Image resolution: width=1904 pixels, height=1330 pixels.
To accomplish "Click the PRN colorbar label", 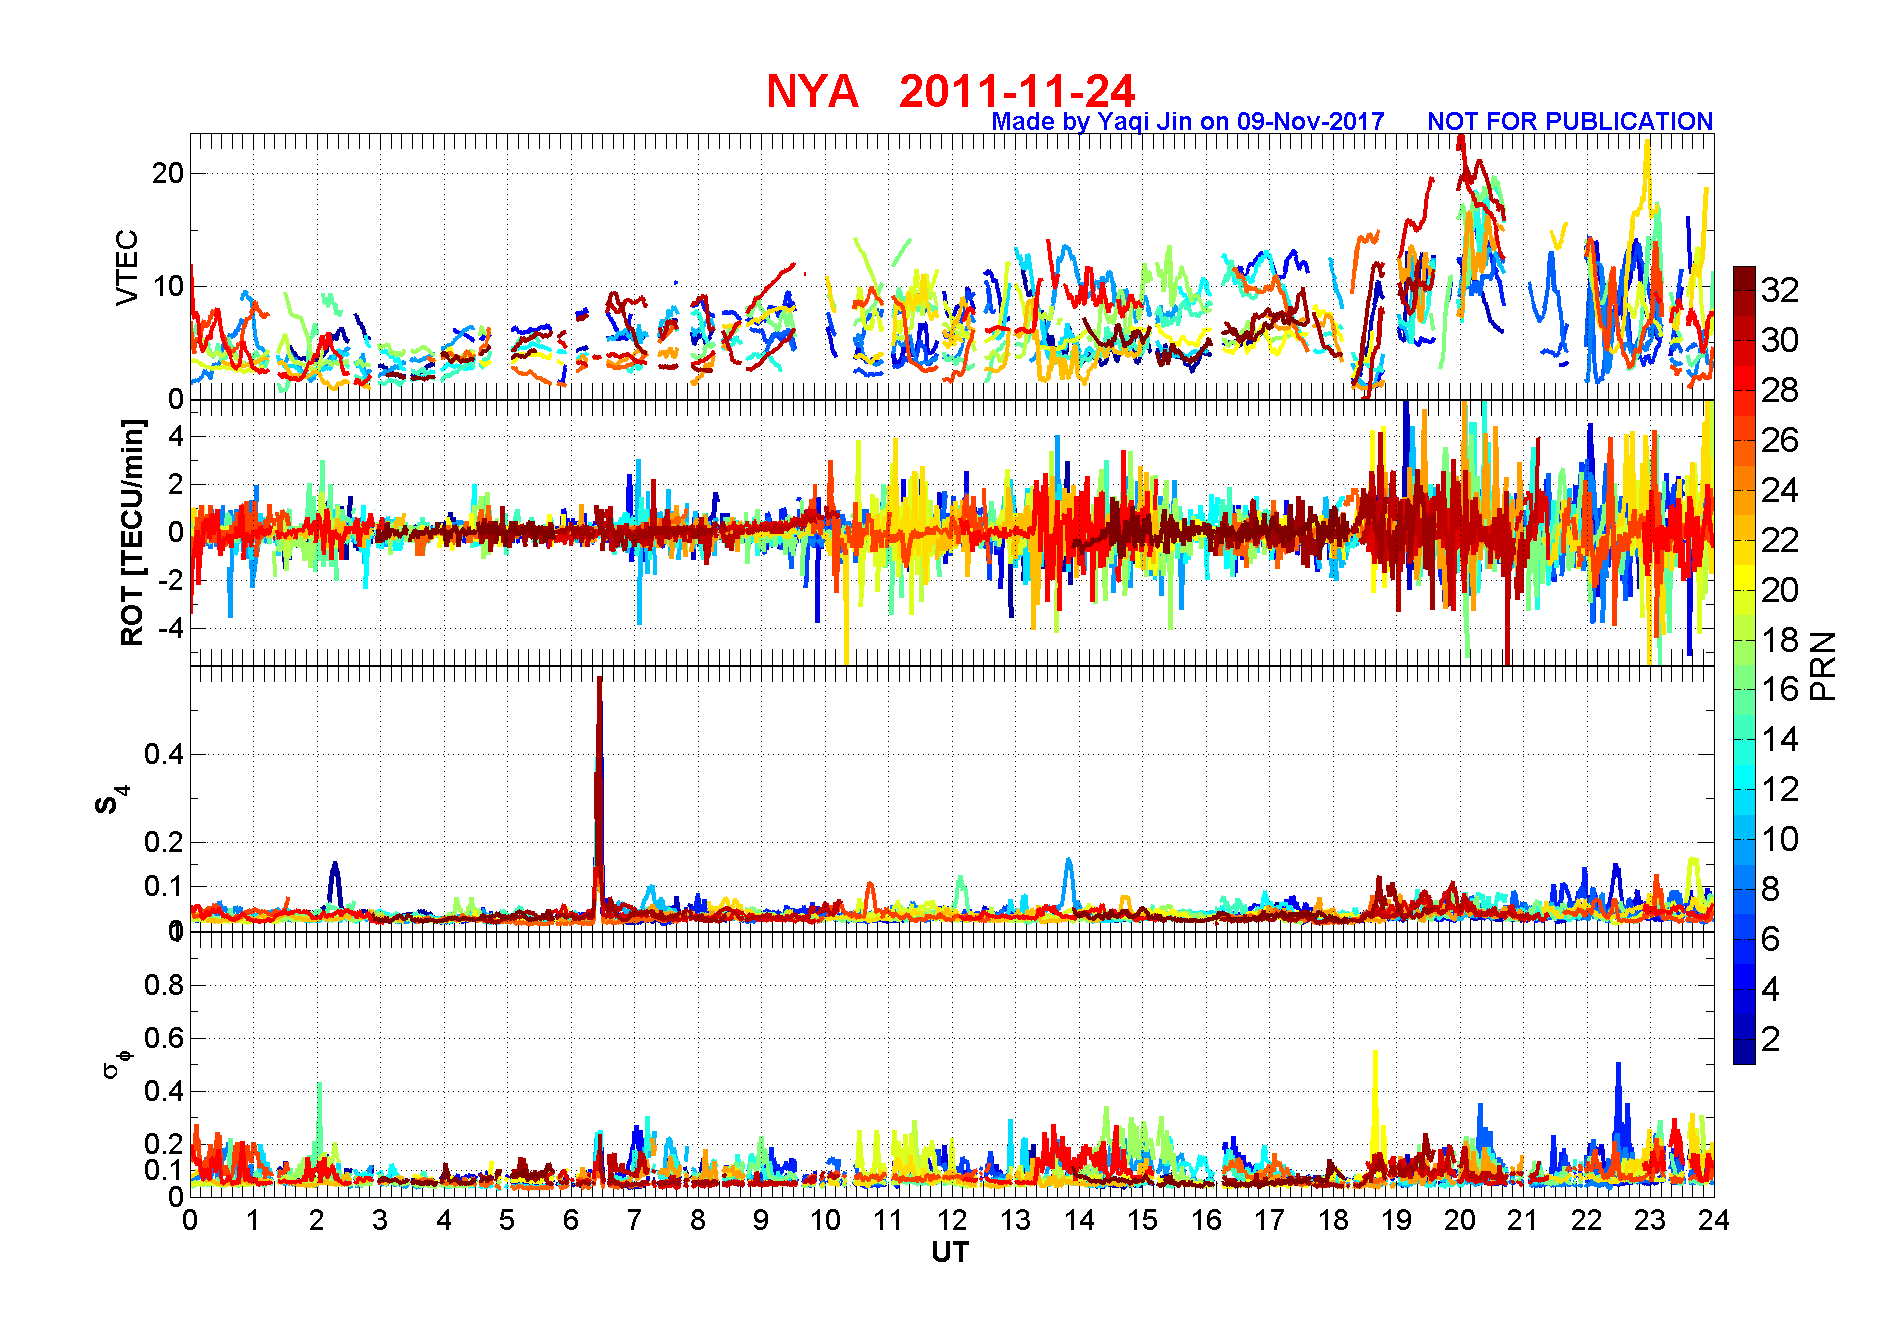I will pyautogui.click(x=1823, y=666).
